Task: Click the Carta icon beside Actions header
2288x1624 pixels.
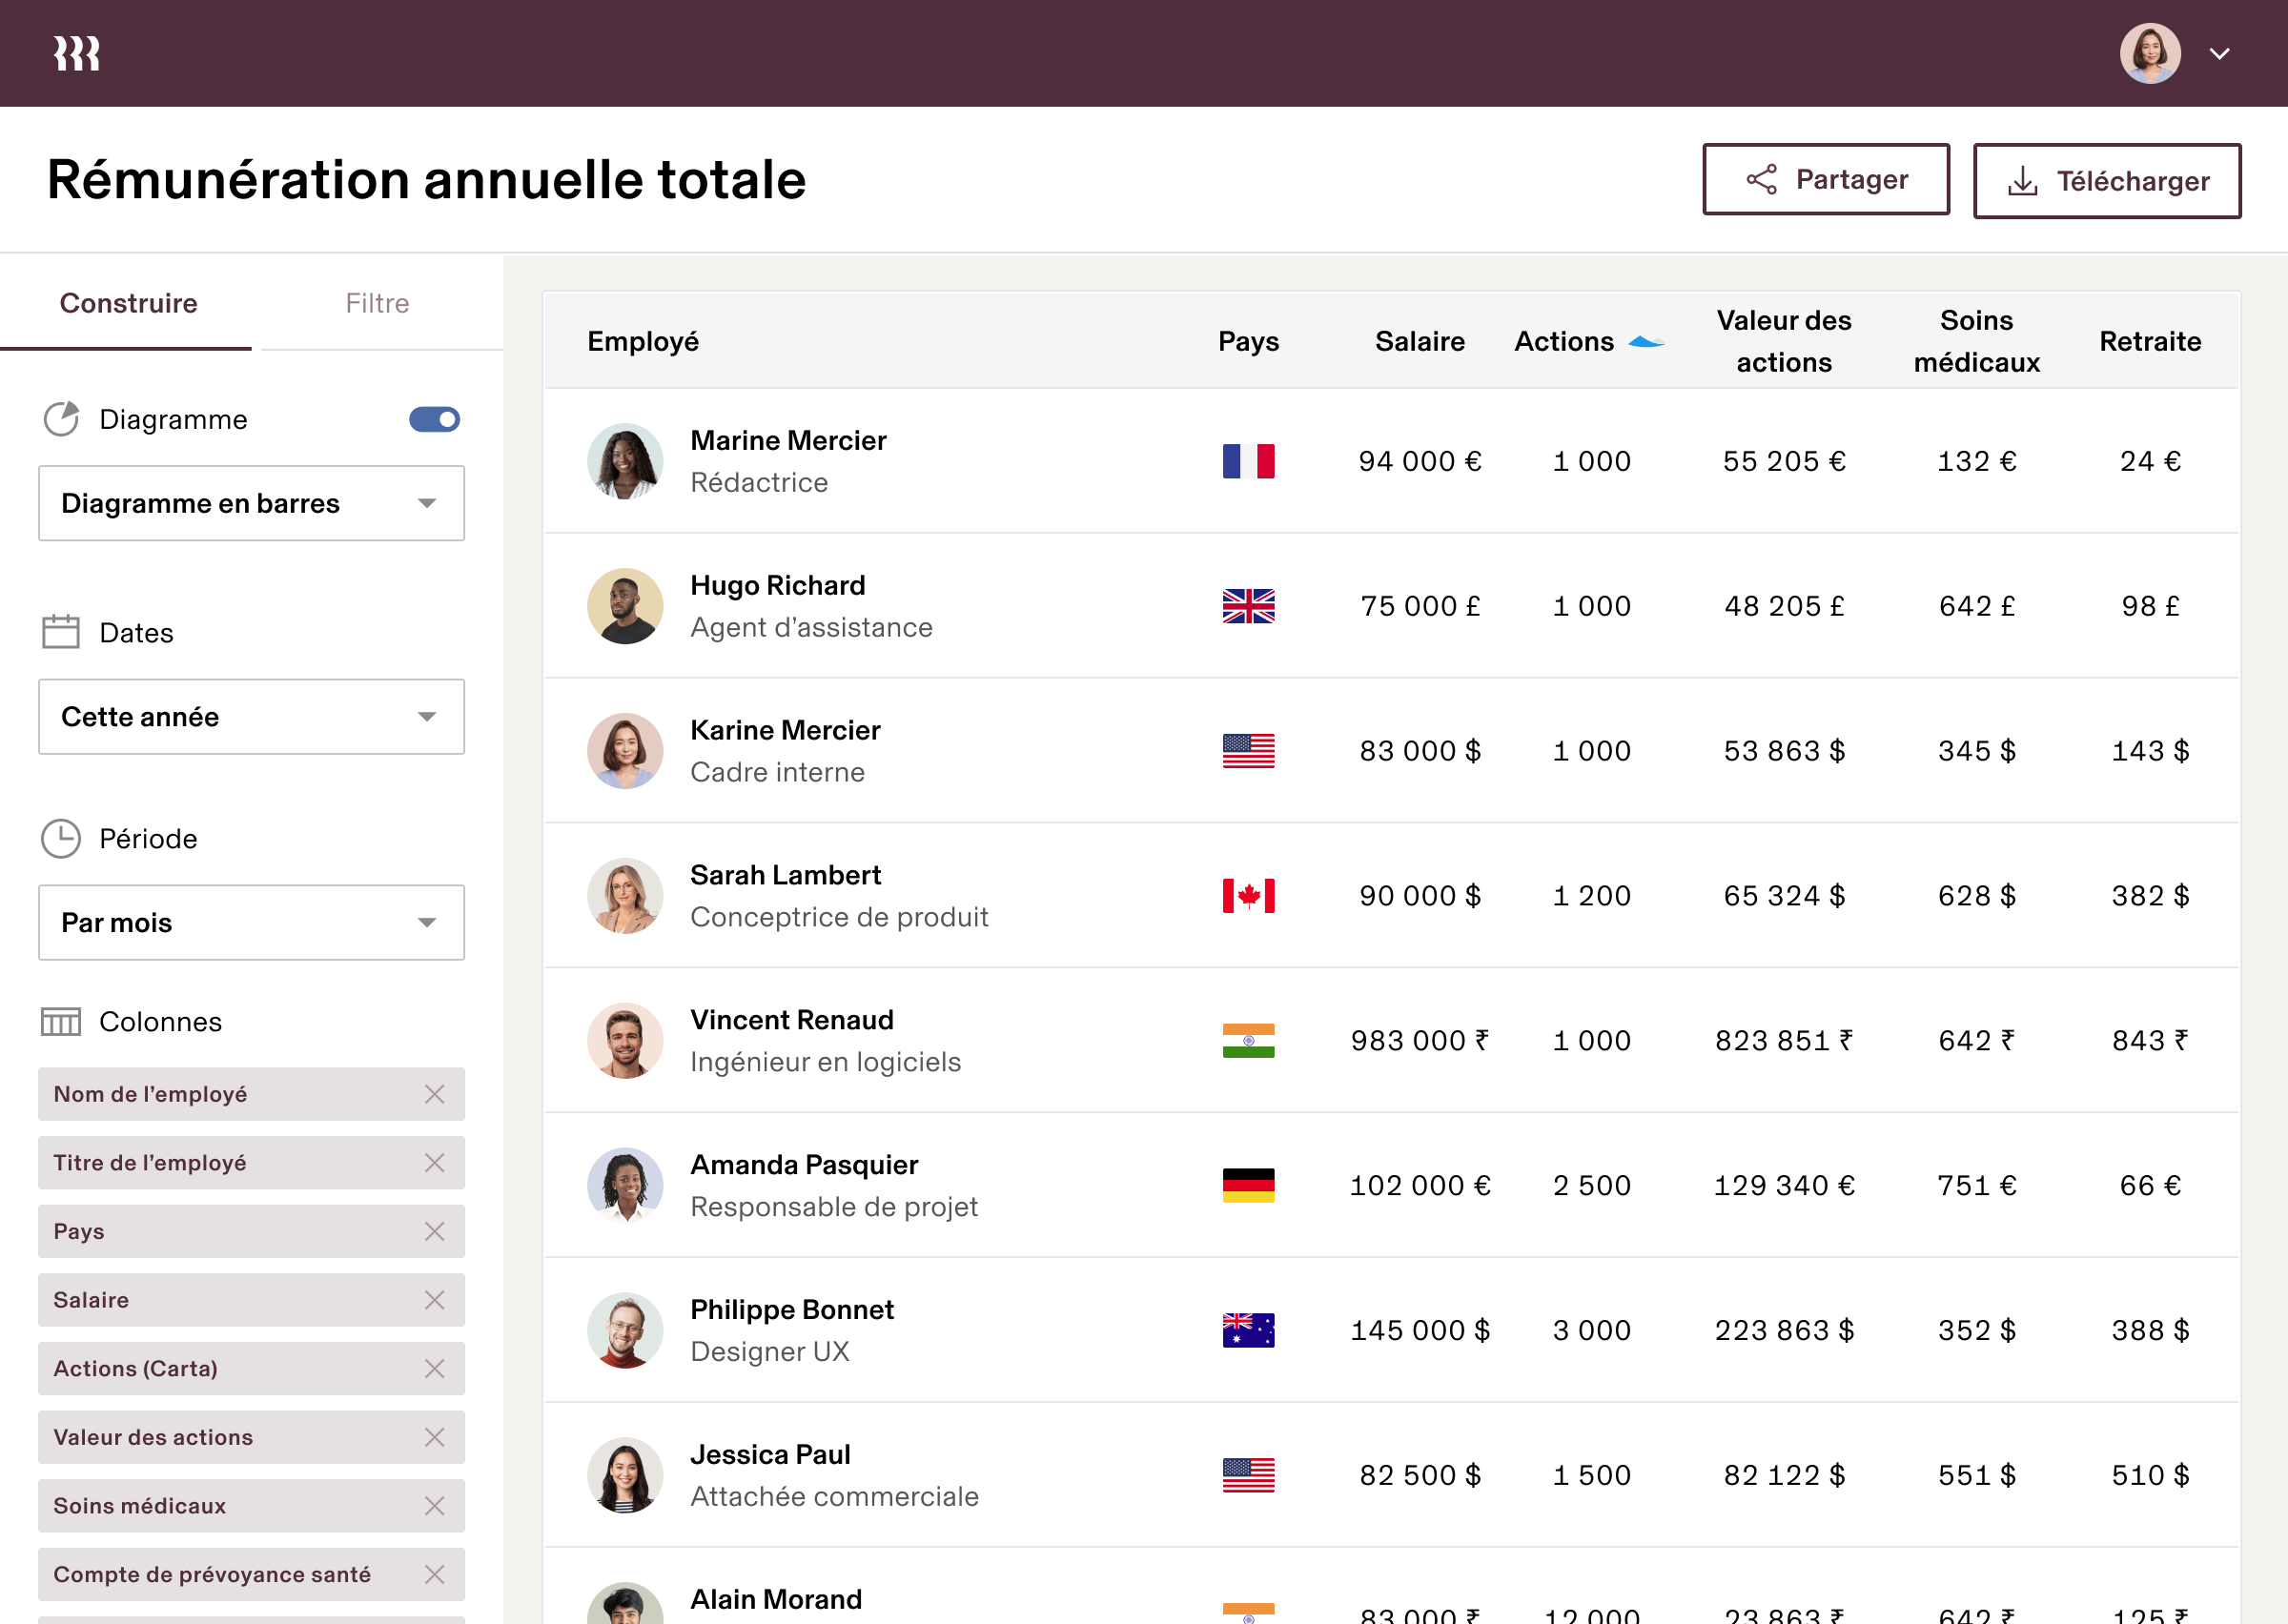Action: (1646, 342)
